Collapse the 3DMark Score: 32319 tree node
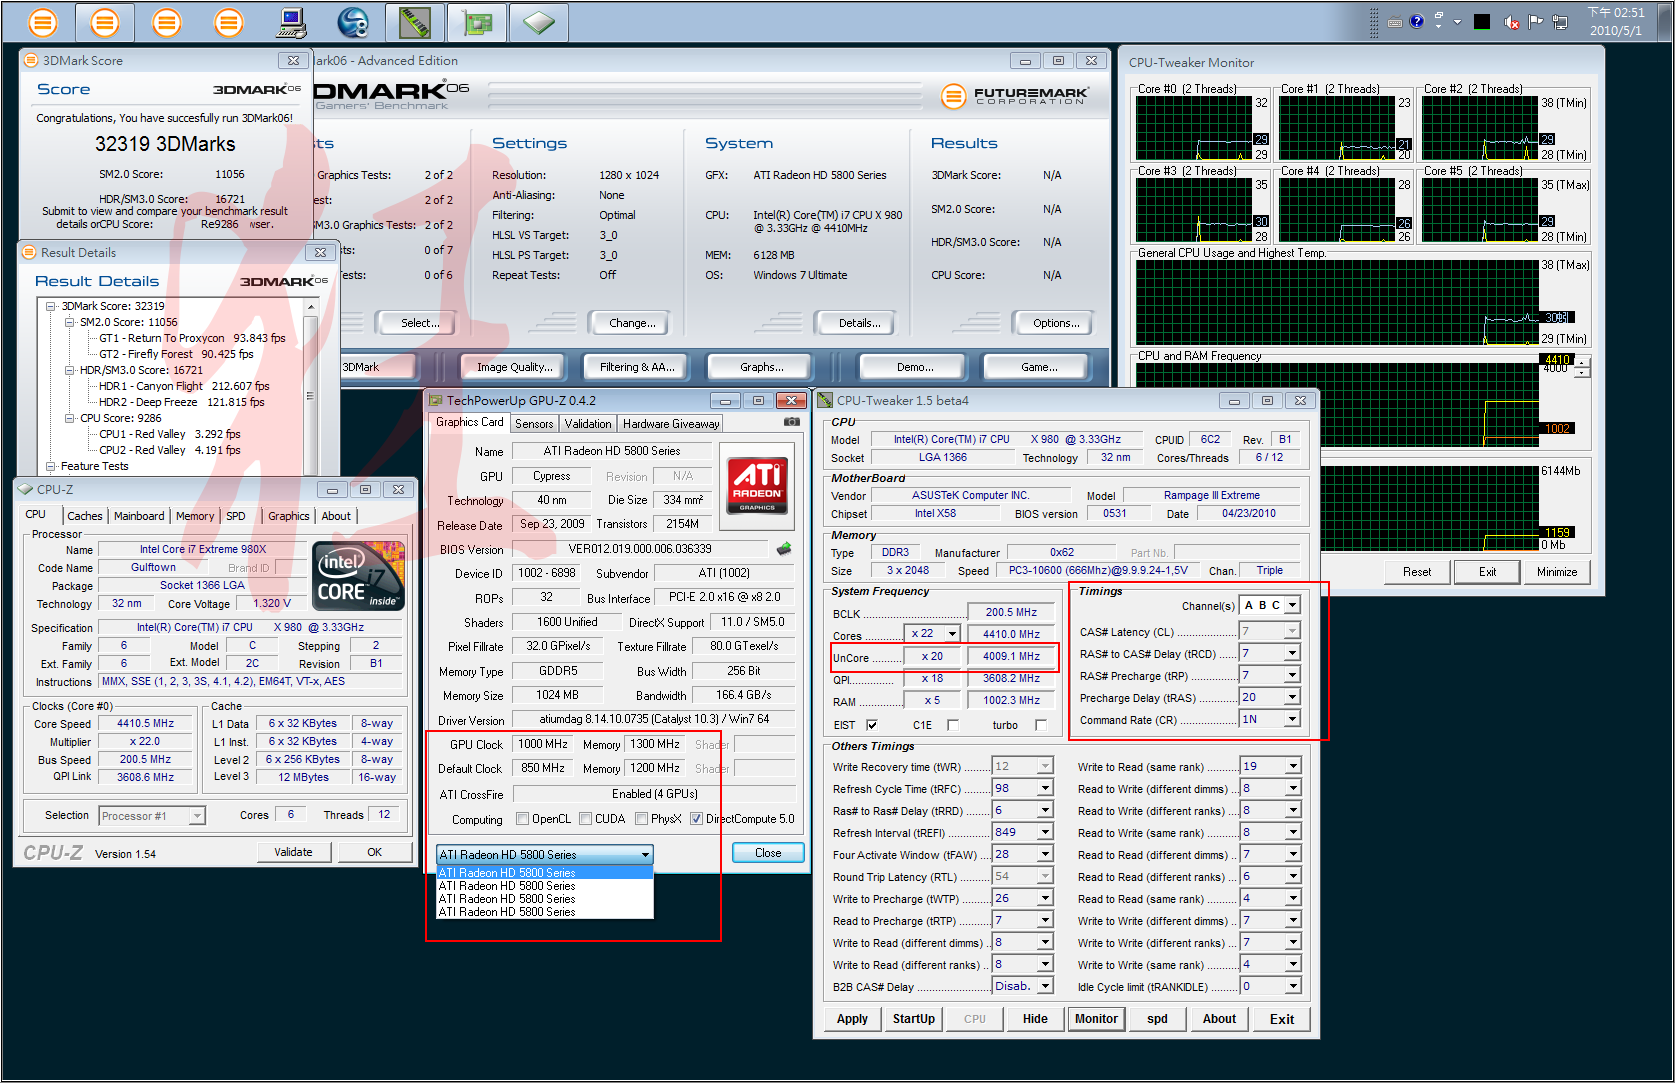1675x1083 pixels. coord(51,306)
